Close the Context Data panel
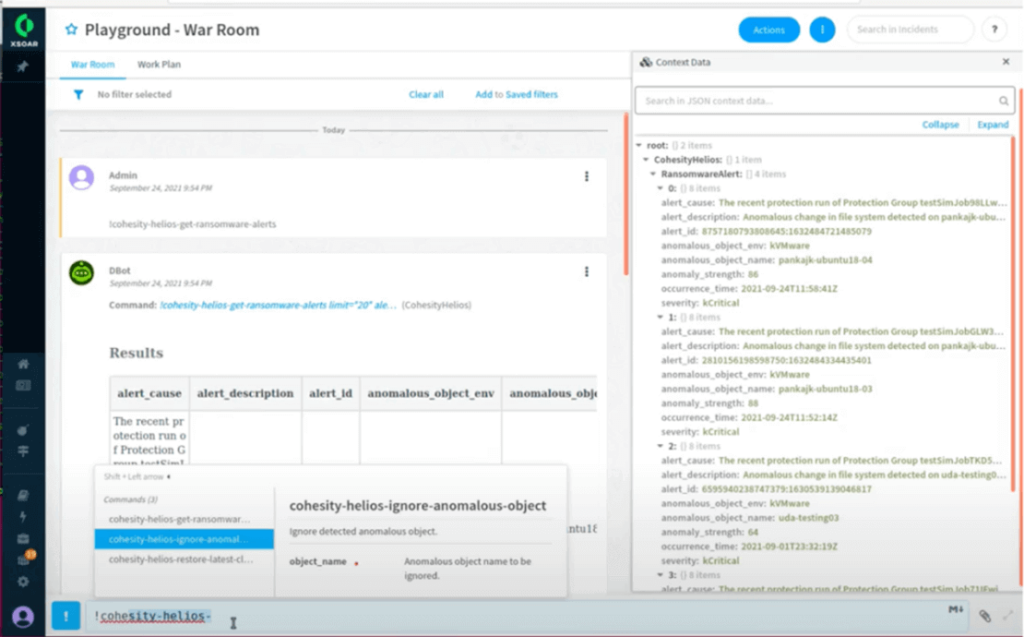This screenshot has width=1024, height=637. [x=1006, y=62]
